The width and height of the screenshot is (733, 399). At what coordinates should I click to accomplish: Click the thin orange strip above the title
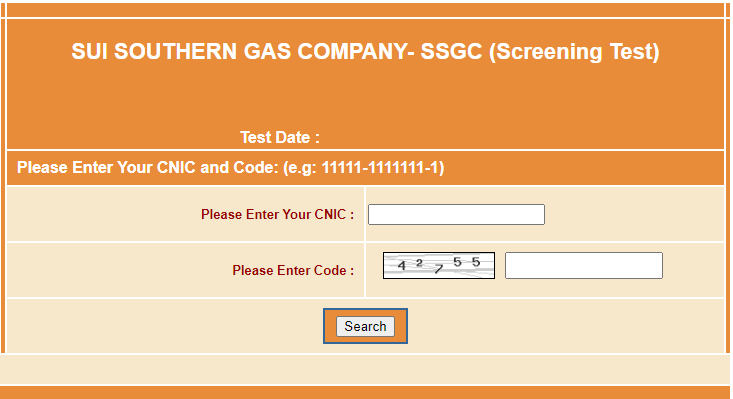point(365,10)
